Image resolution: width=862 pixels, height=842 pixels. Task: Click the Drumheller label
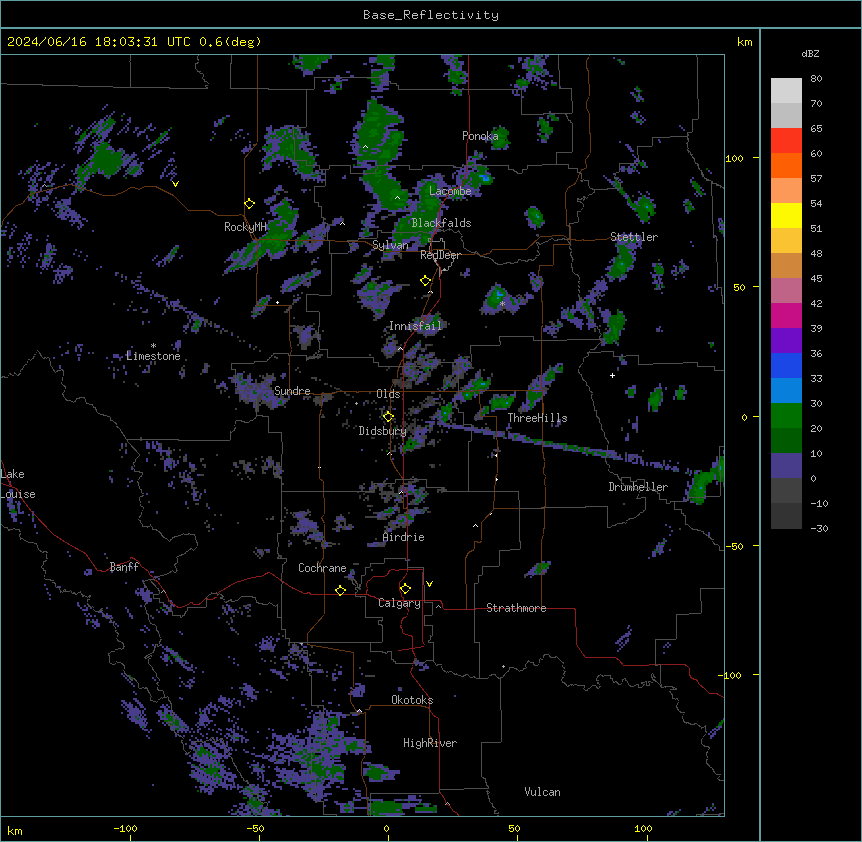(638, 487)
